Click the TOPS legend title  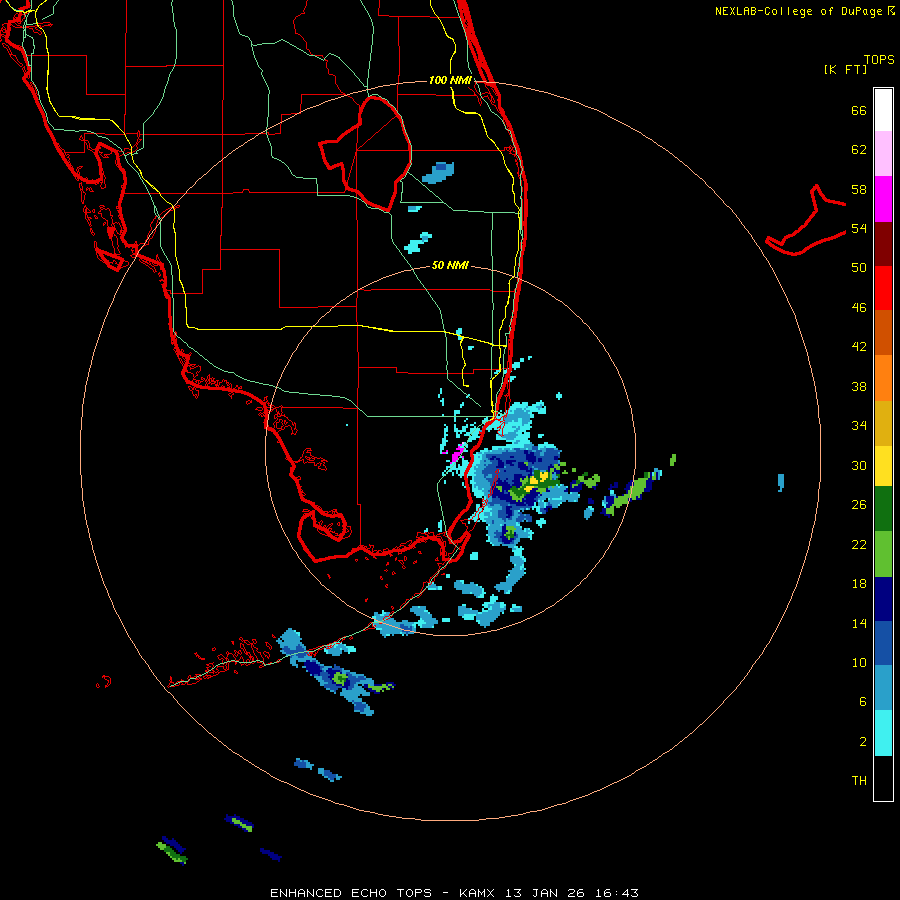(879, 59)
